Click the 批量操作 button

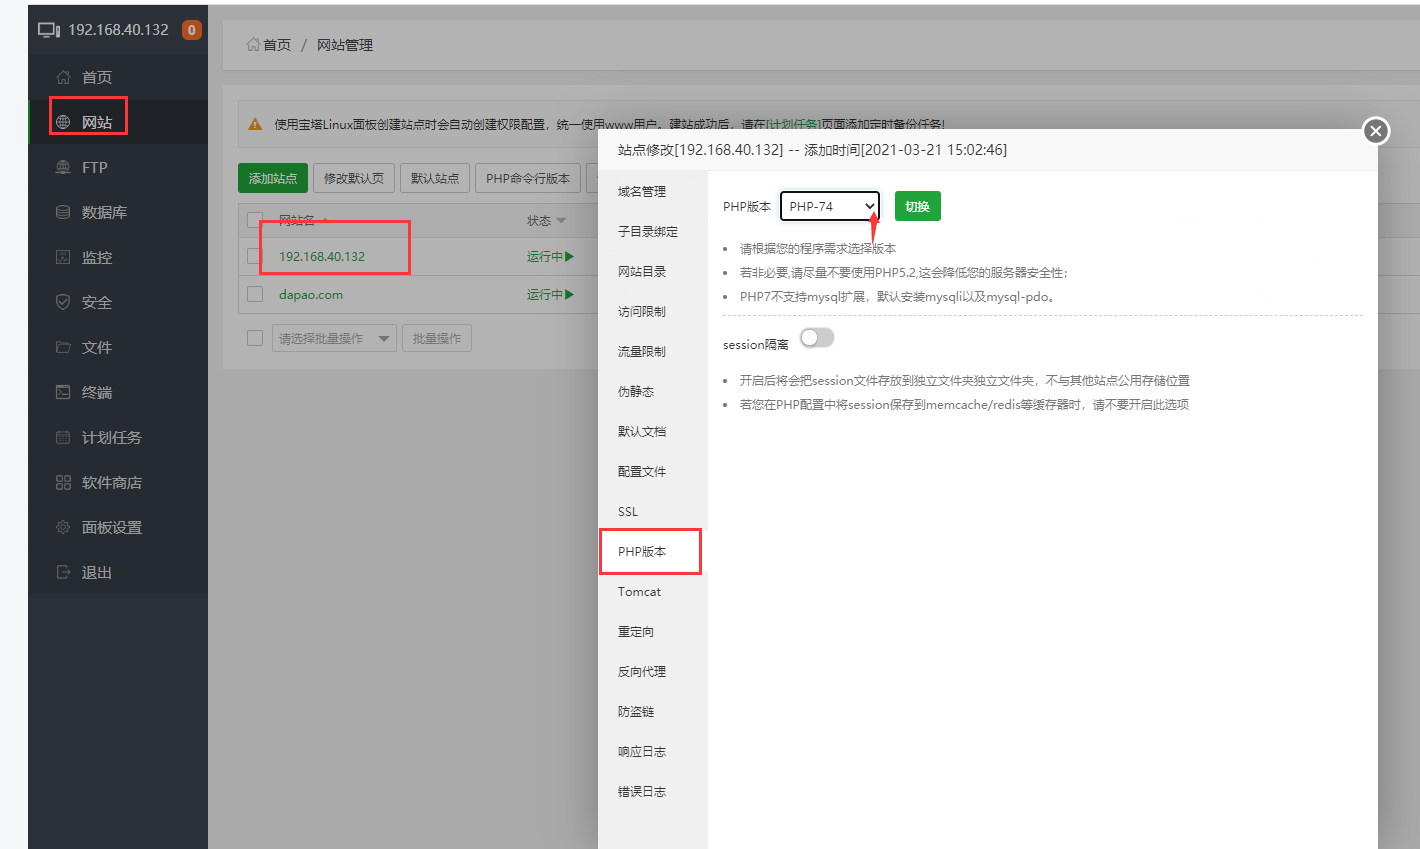point(437,338)
